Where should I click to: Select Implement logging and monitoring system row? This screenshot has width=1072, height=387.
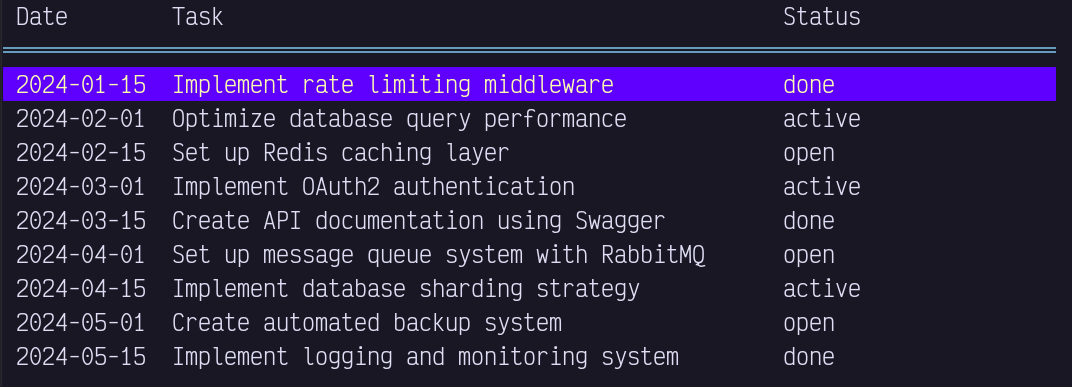point(529,357)
